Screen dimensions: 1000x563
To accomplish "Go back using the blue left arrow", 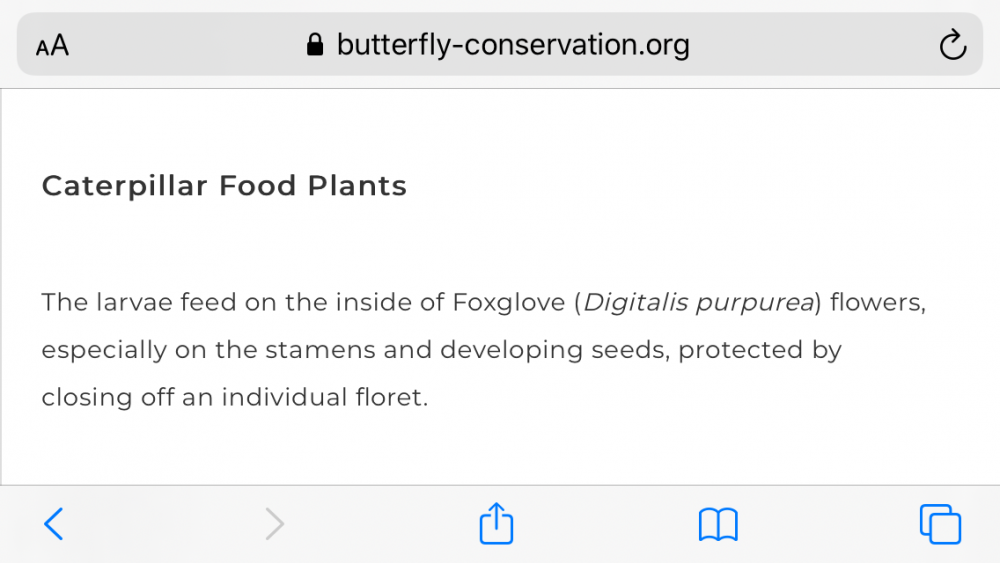I will [54, 524].
